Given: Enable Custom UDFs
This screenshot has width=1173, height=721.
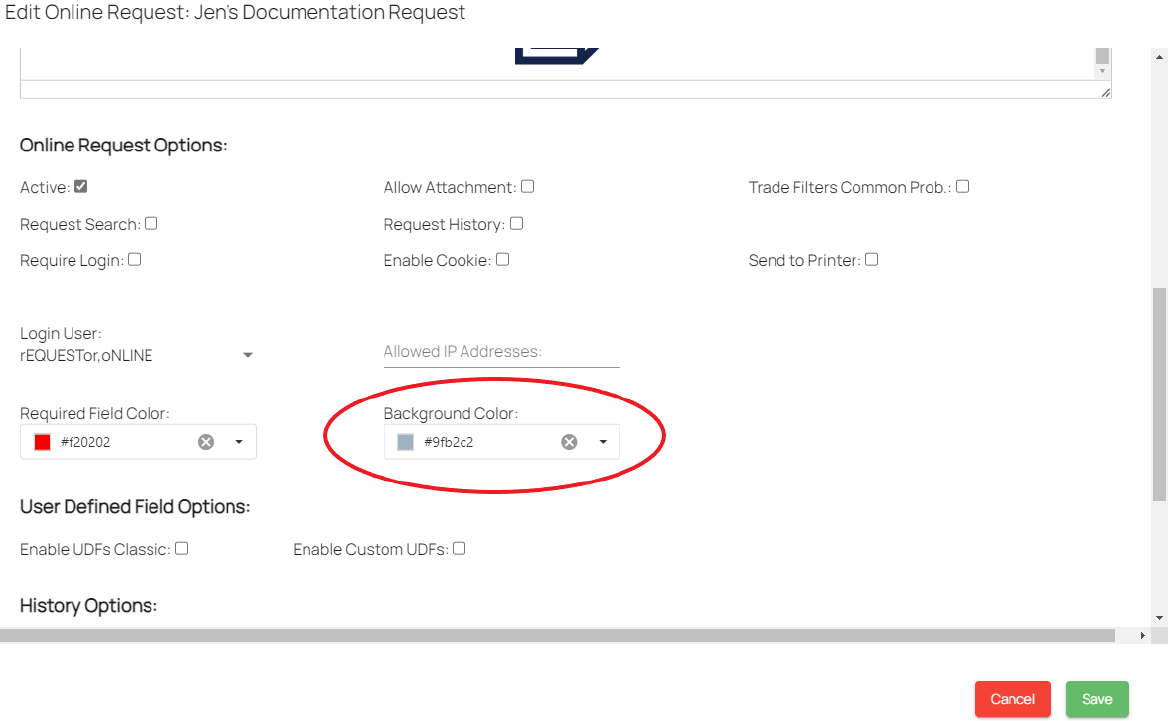Looking at the screenshot, I should 458,547.
